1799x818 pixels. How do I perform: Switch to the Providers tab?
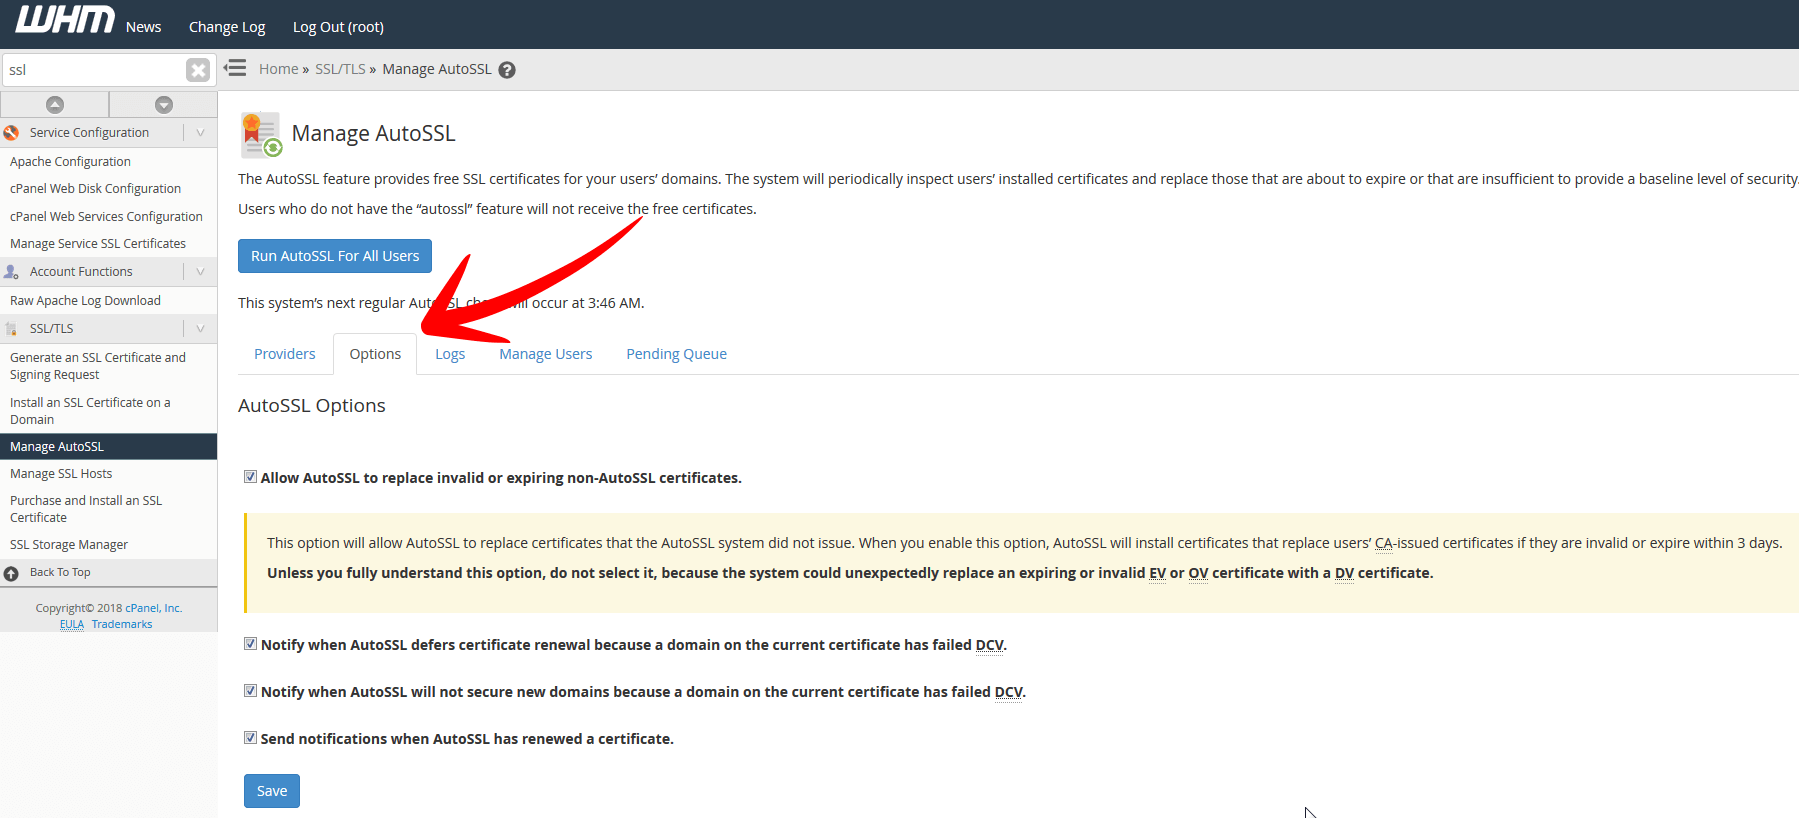point(284,354)
